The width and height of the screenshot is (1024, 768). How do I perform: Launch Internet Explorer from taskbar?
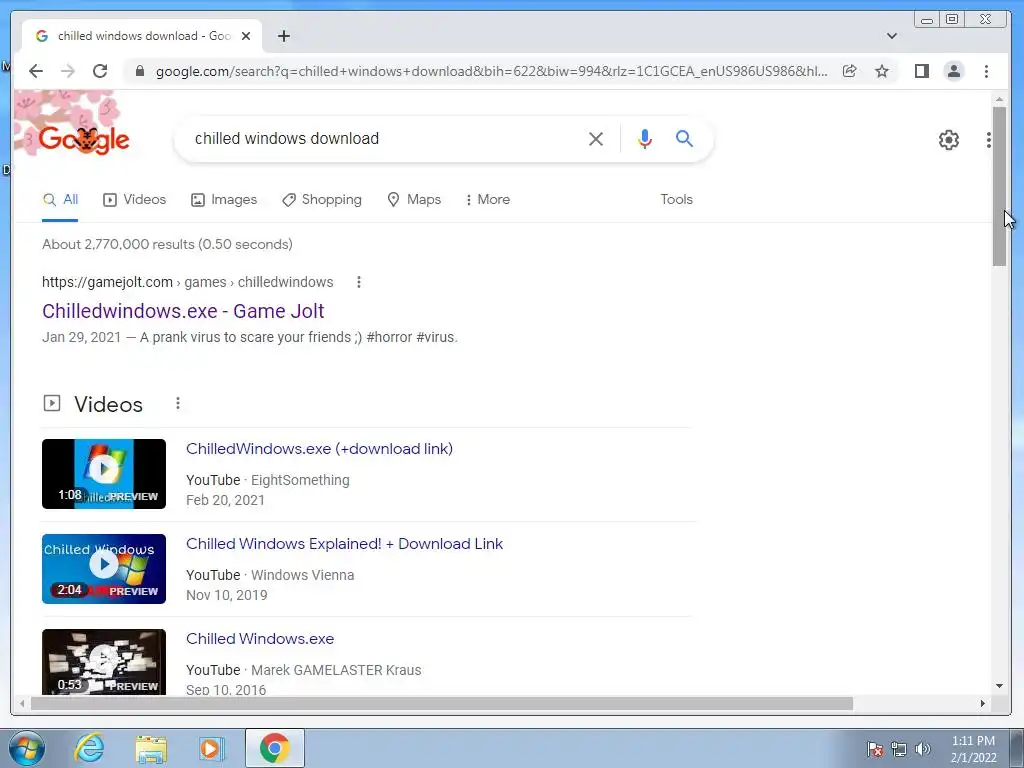click(x=89, y=748)
